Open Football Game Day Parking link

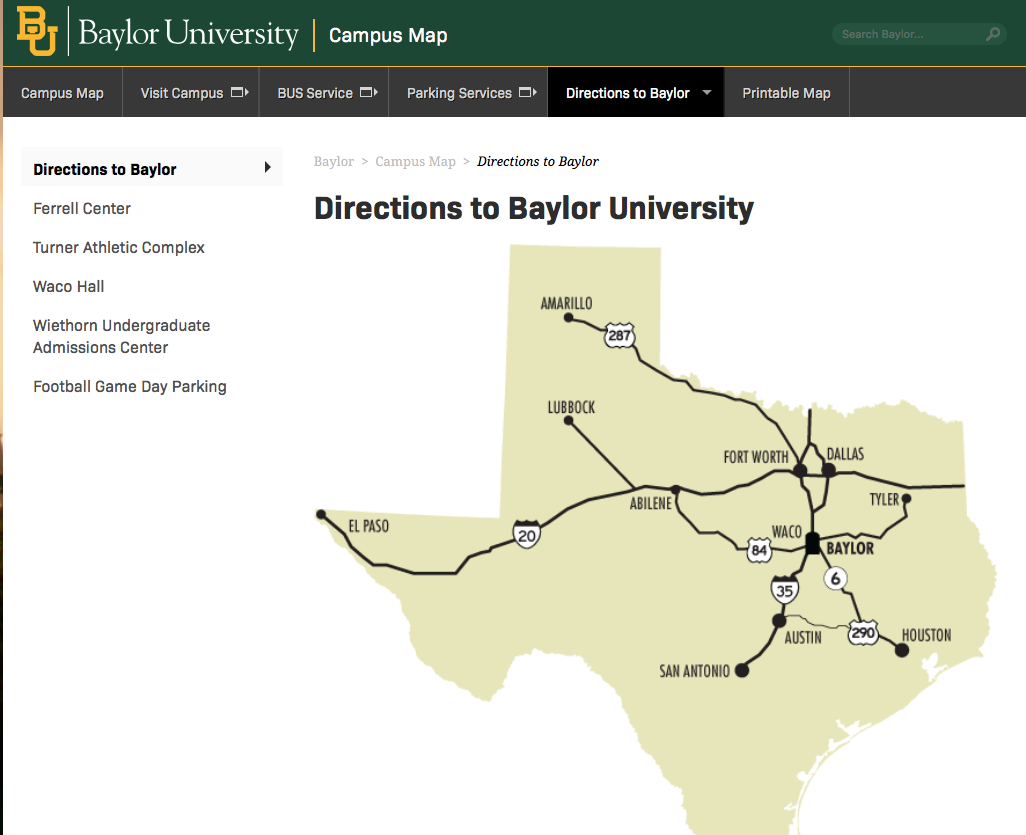tap(130, 387)
